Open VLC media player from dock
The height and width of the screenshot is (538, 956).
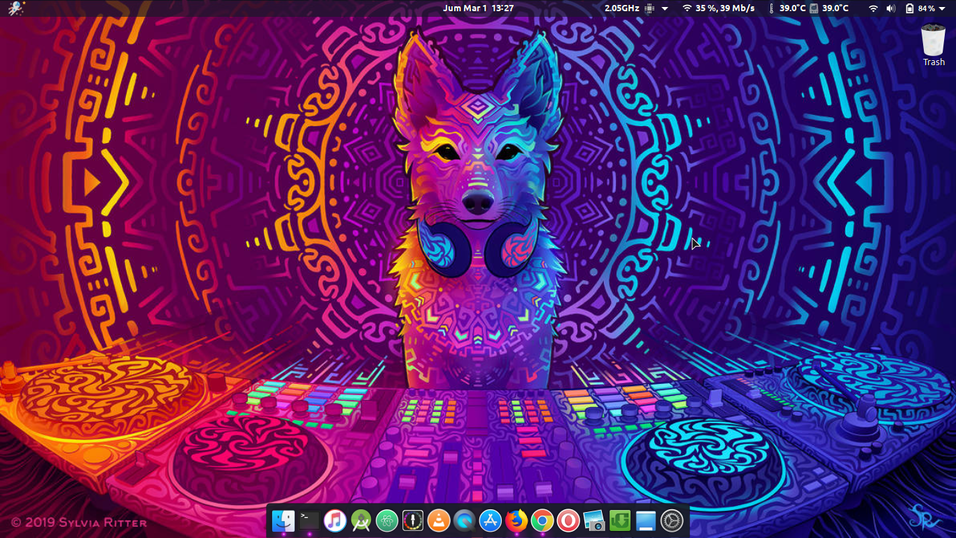(438, 521)
